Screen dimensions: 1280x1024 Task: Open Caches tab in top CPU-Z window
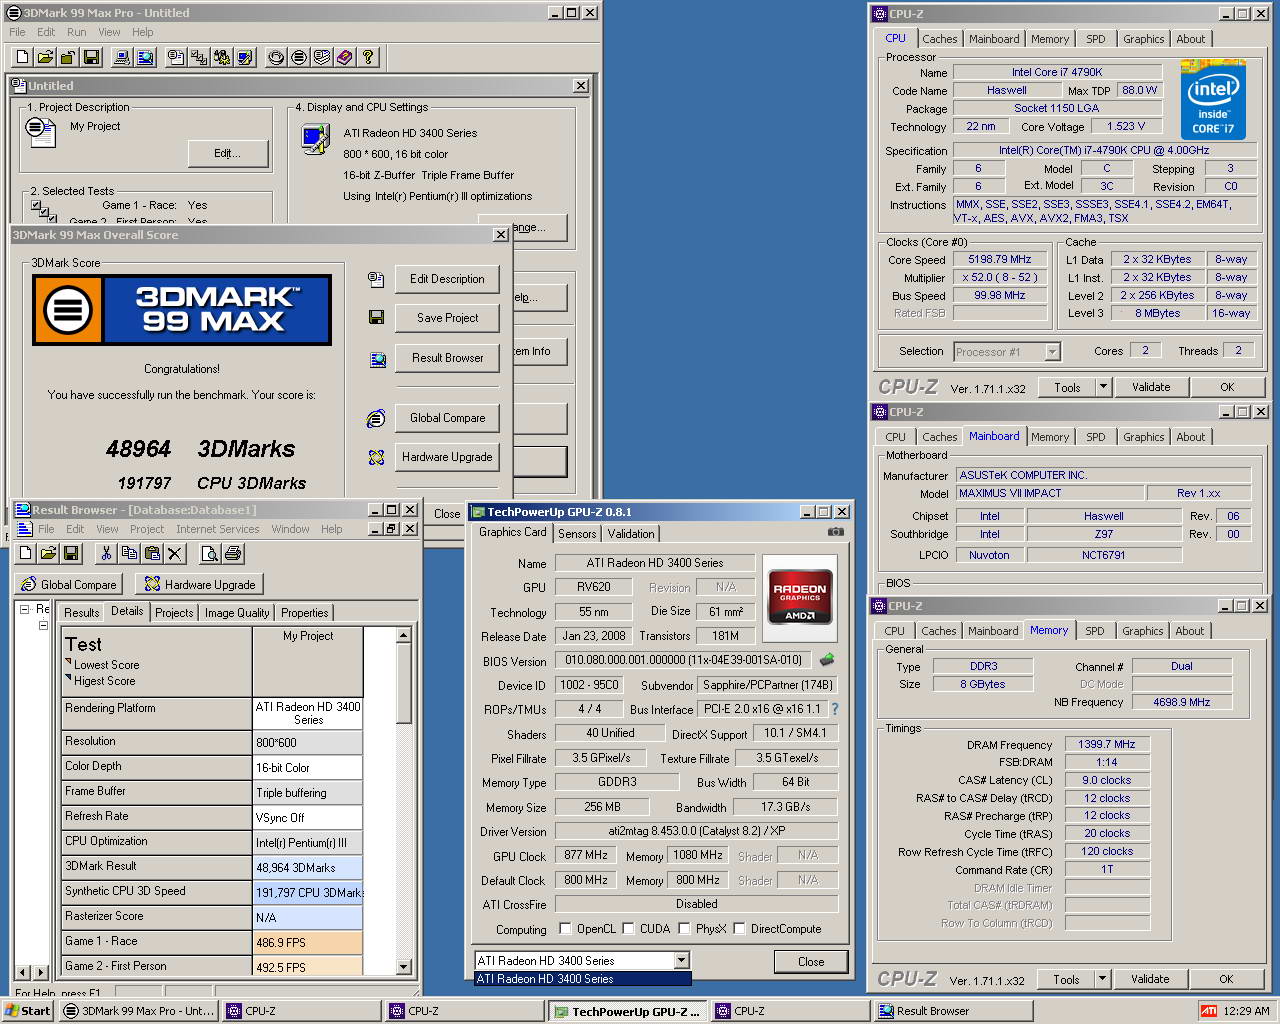(939, 39)
